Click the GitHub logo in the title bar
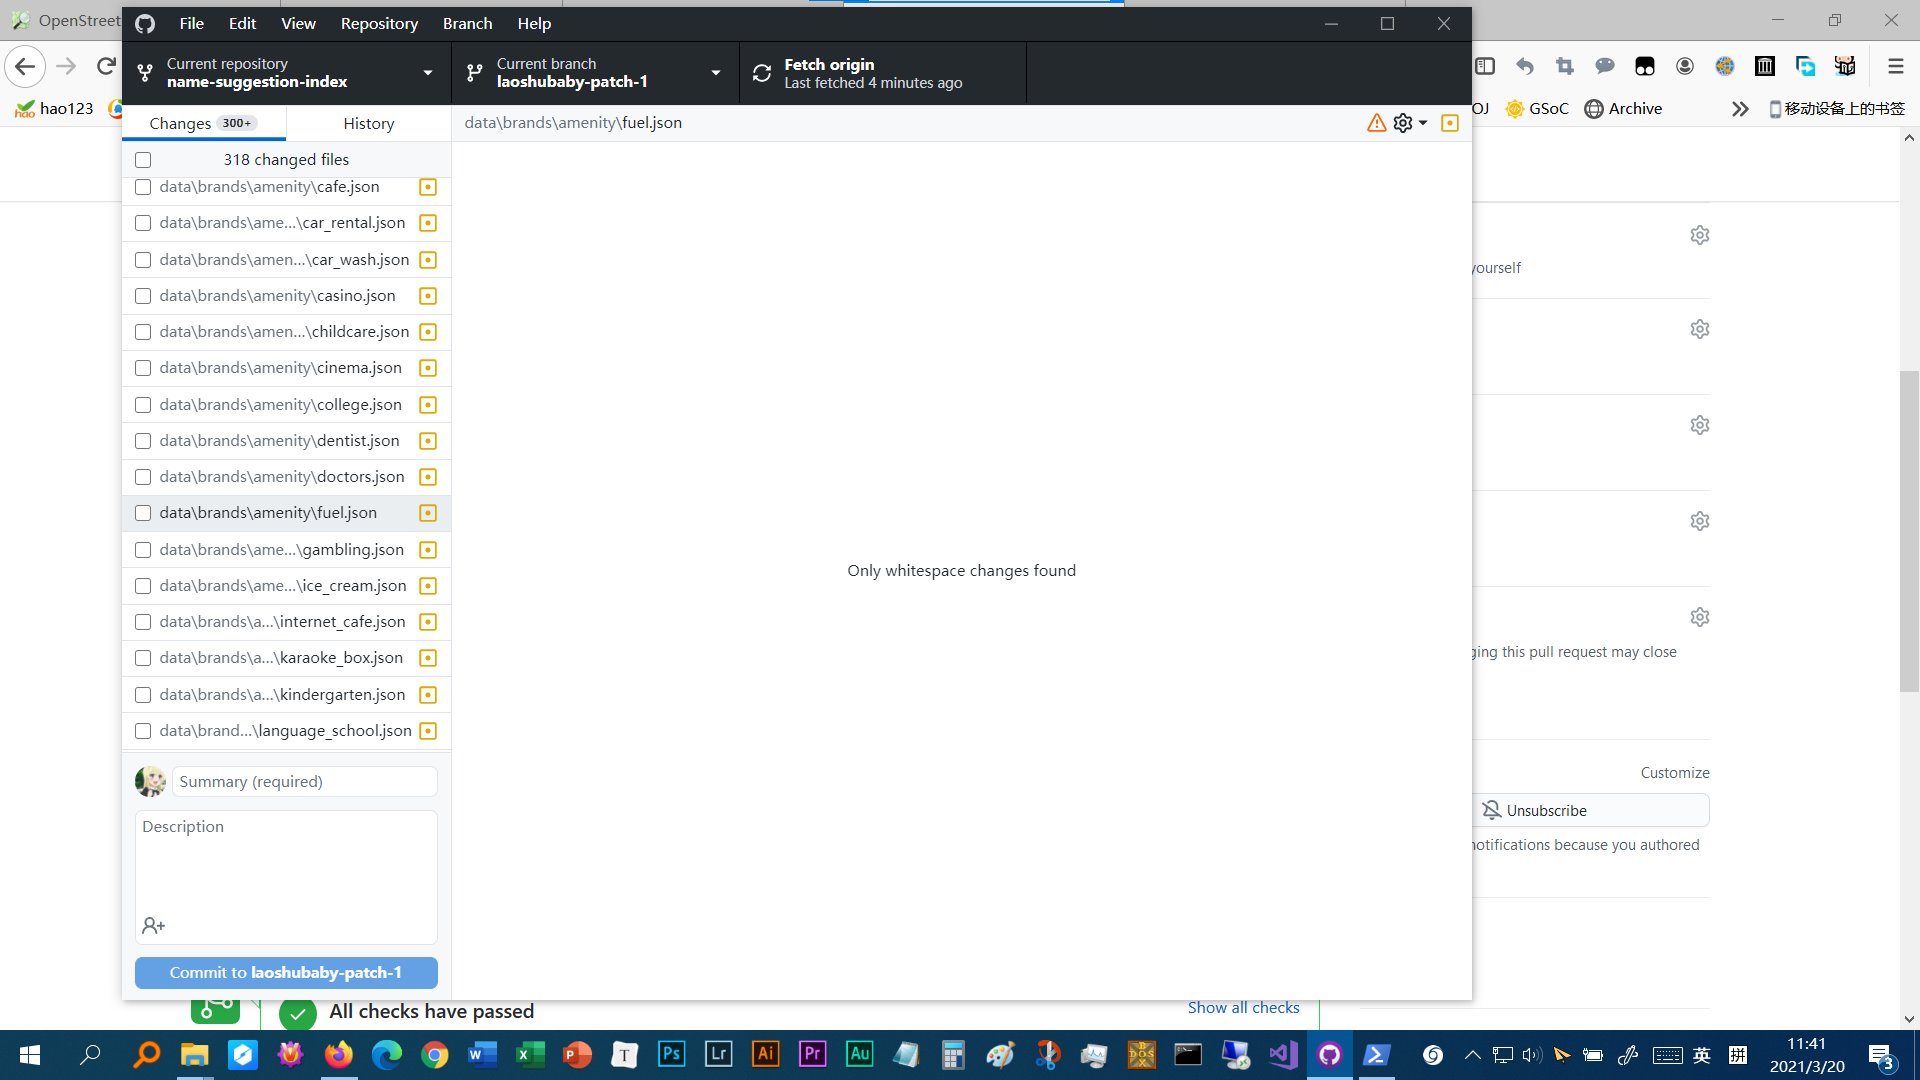This screenshot has width=1920, height=1080. [144, 23]
